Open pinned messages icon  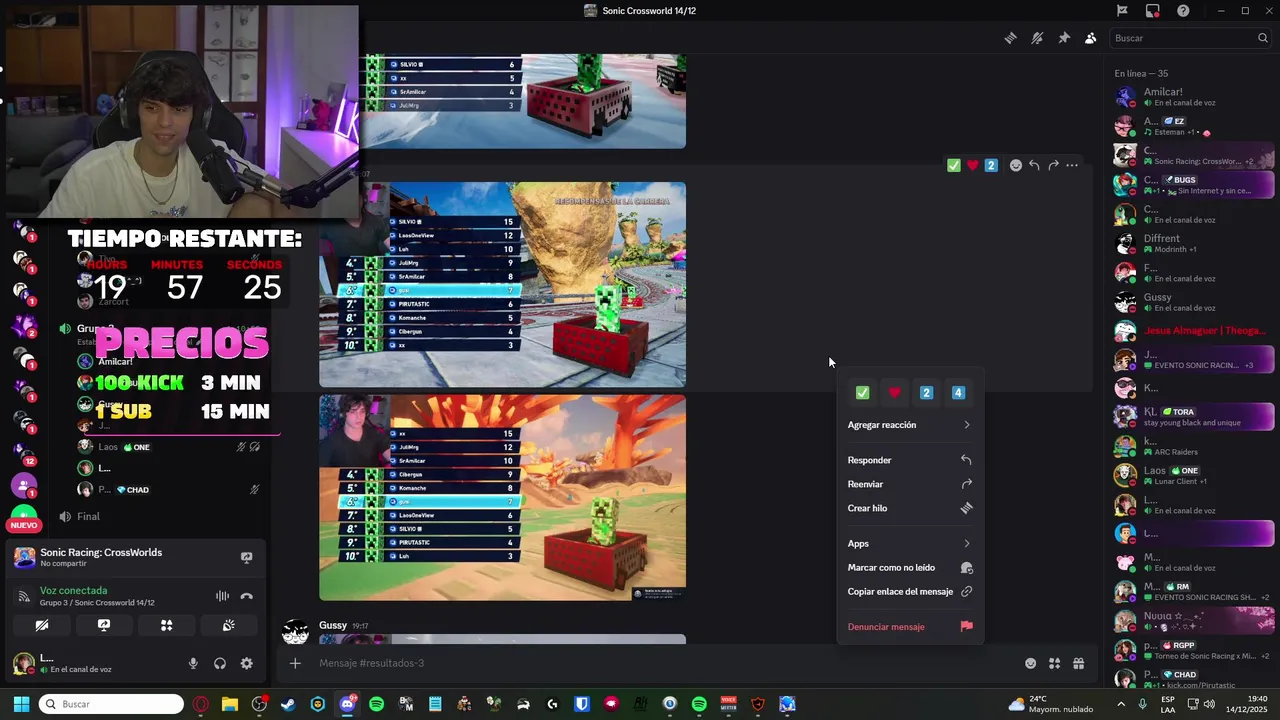1064,38
